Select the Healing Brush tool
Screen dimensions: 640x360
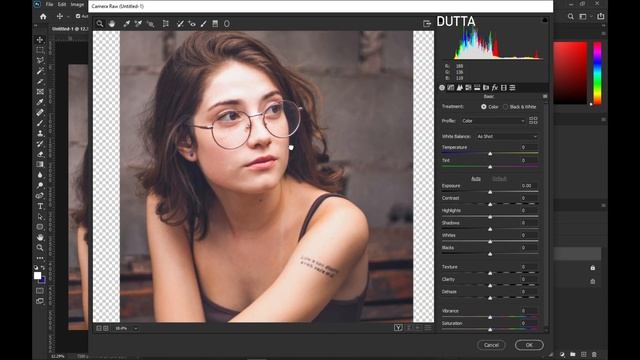point(40,113)
